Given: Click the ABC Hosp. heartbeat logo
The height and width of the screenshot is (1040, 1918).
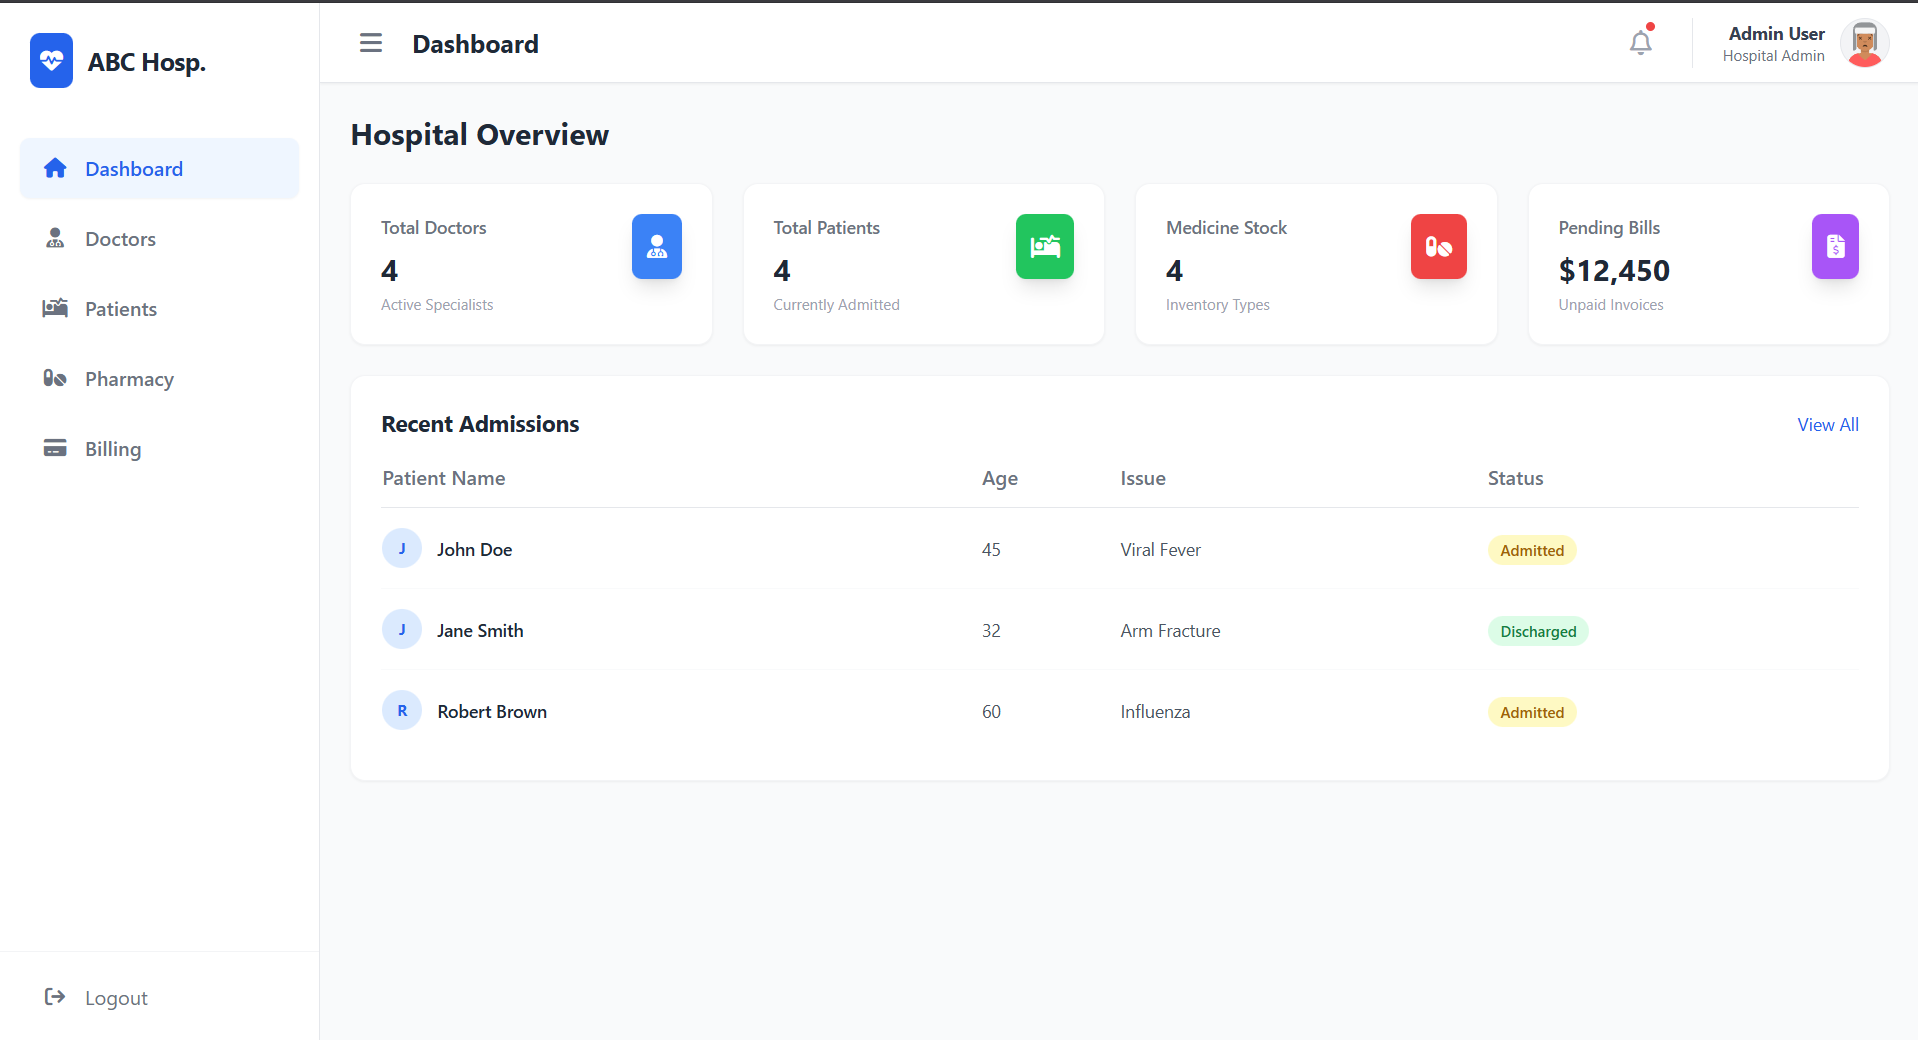Looking at the screenshot, I should coord(51,60).
